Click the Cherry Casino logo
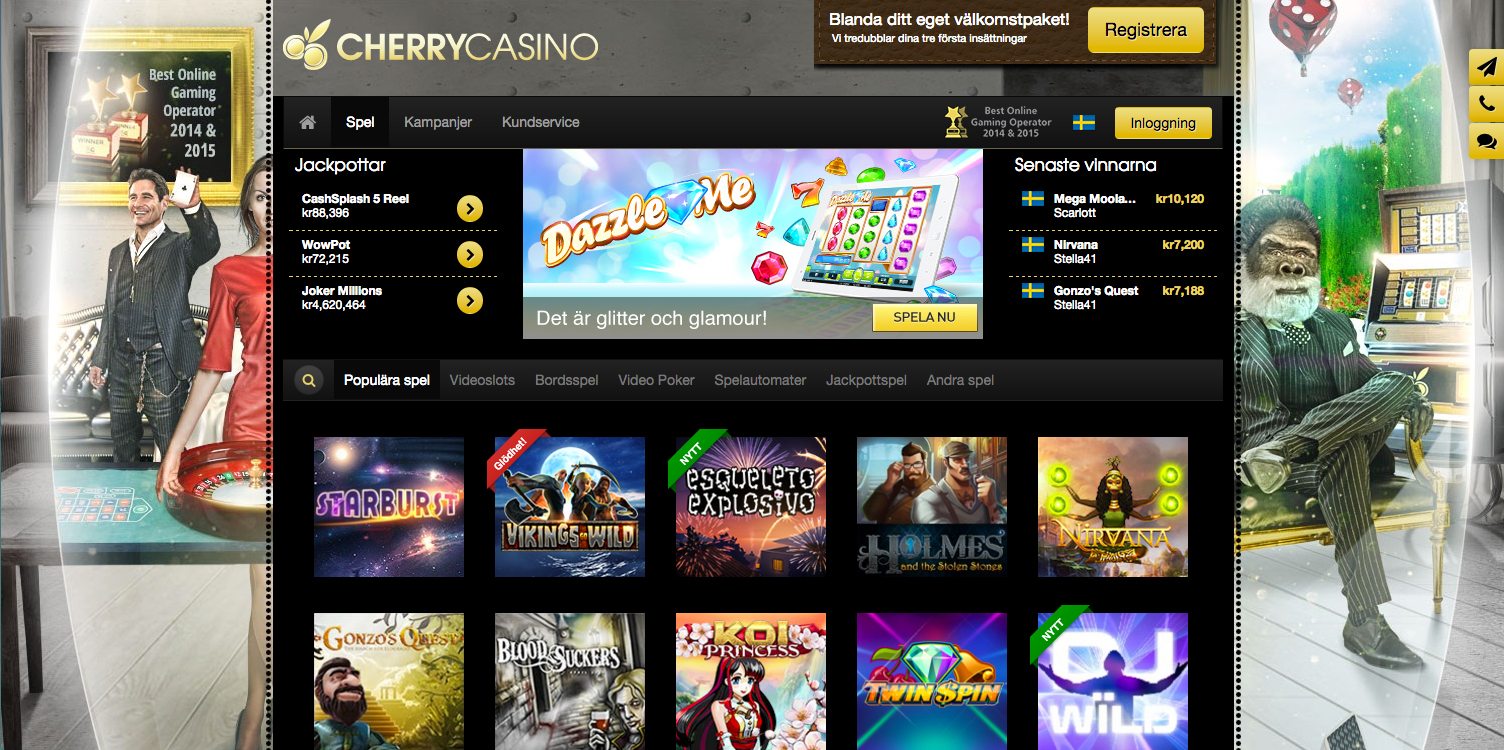 pyautogui.click(x=440, y=45)
